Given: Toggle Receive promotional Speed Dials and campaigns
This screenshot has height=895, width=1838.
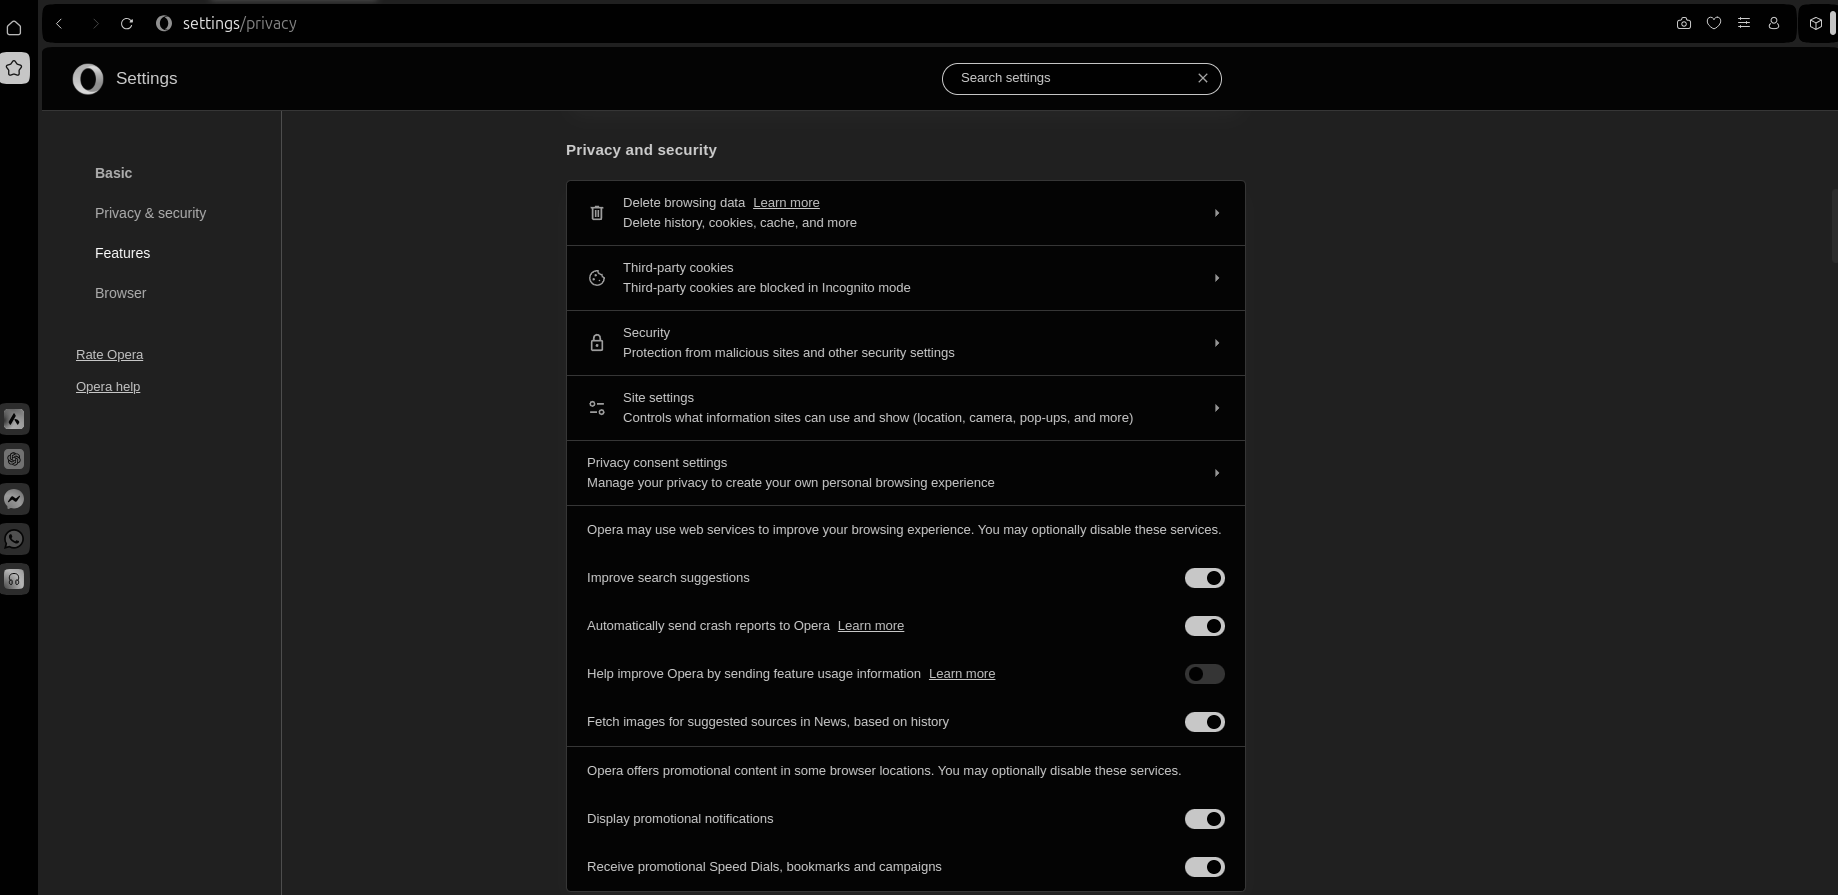Looking at the screenshot, I should 1205,867.
